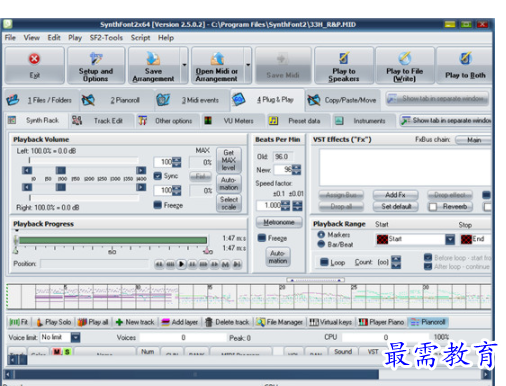
Task: Toggle the Reverb checkbox
Action: tap(433, 207)
